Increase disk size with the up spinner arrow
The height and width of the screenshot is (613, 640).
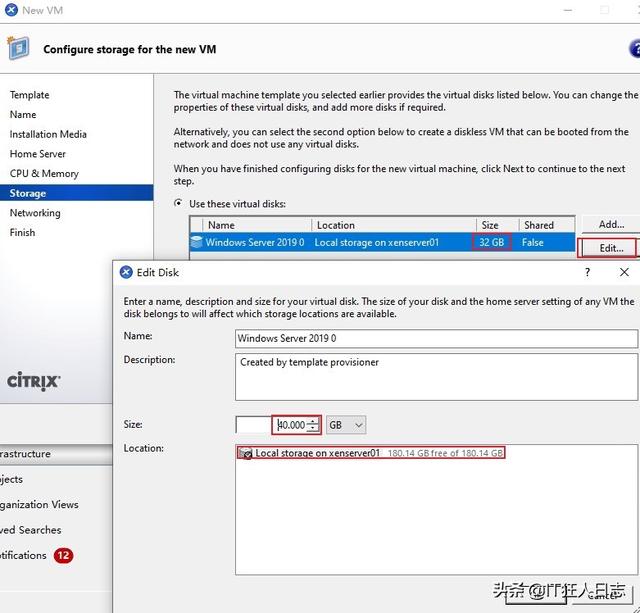(x=313, y=421)
